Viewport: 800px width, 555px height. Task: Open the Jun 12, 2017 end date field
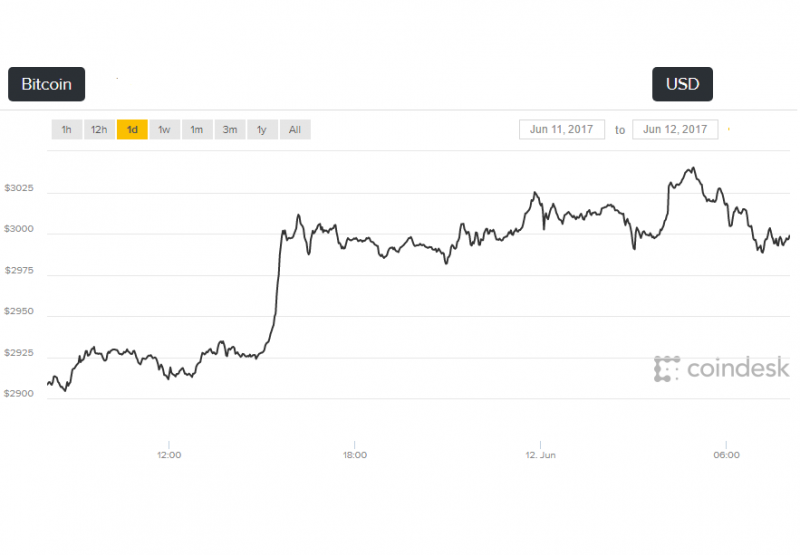click(x=675, y=130)
